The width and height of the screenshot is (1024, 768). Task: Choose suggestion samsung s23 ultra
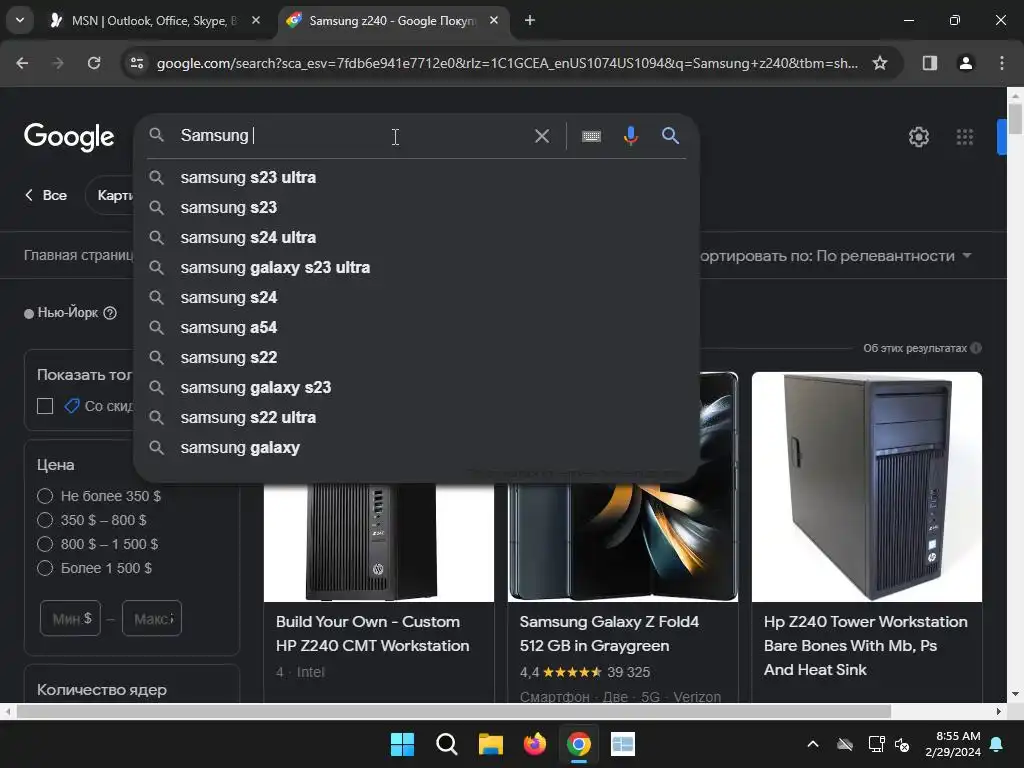coord(416,178)
